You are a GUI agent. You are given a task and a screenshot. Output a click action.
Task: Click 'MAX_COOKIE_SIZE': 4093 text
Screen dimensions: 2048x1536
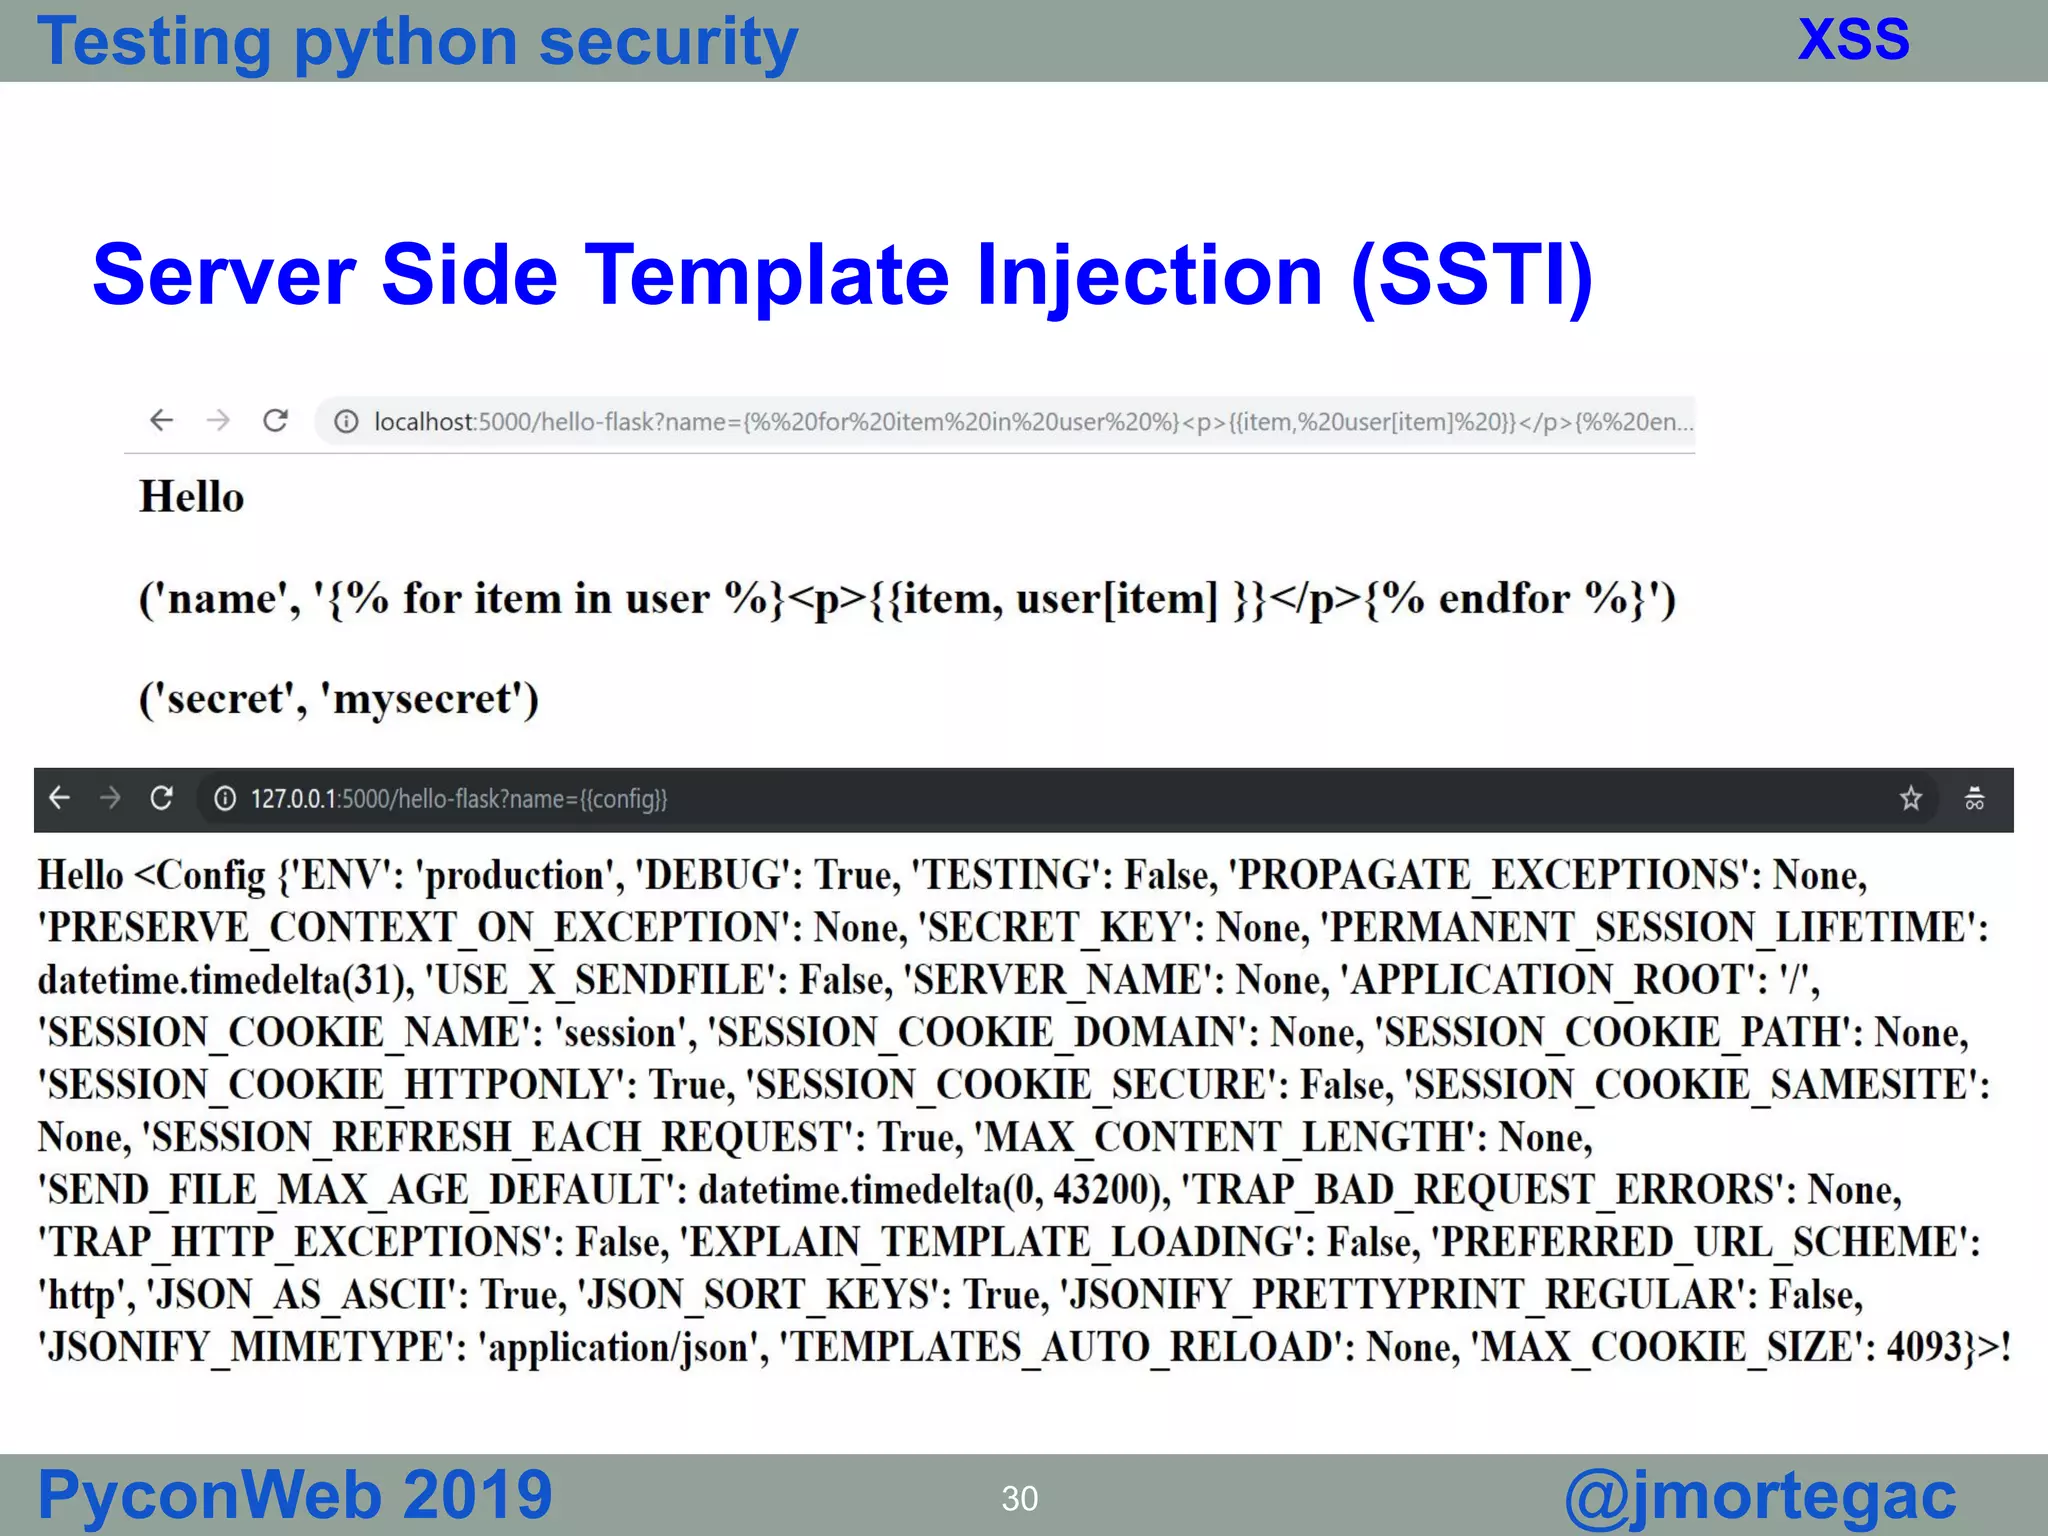(1718, 1348)
